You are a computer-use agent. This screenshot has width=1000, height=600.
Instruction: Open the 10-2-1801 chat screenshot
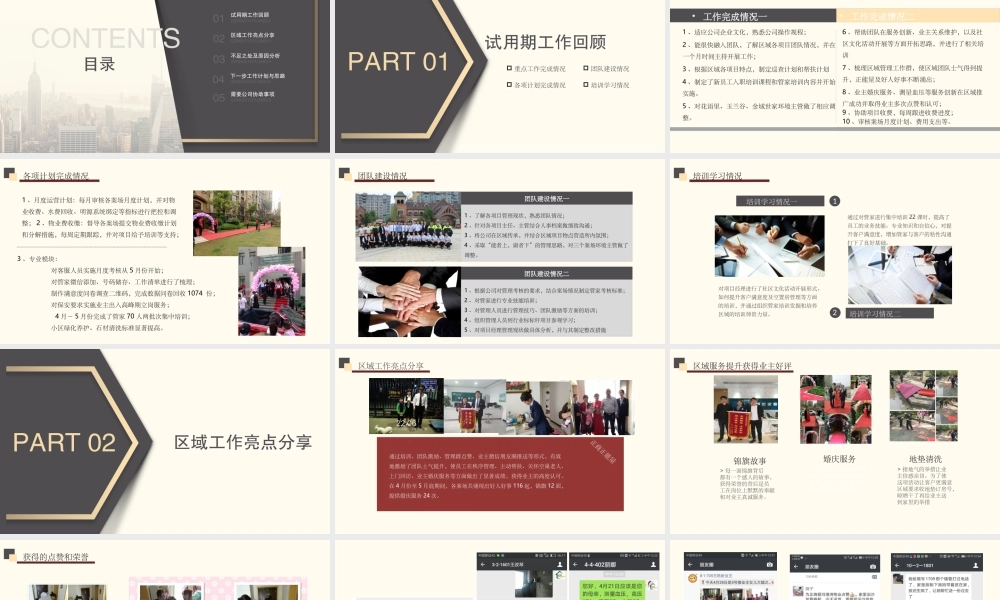tap(937, 576)
